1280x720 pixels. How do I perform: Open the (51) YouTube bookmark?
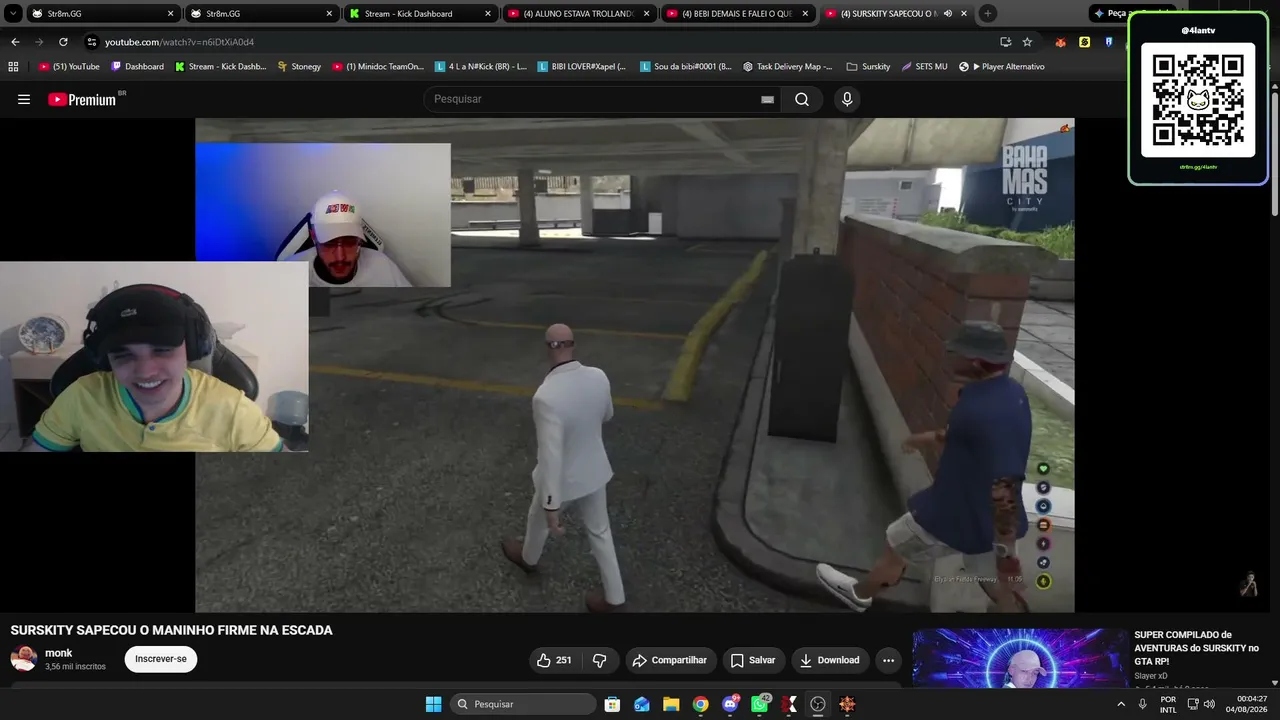69,66
